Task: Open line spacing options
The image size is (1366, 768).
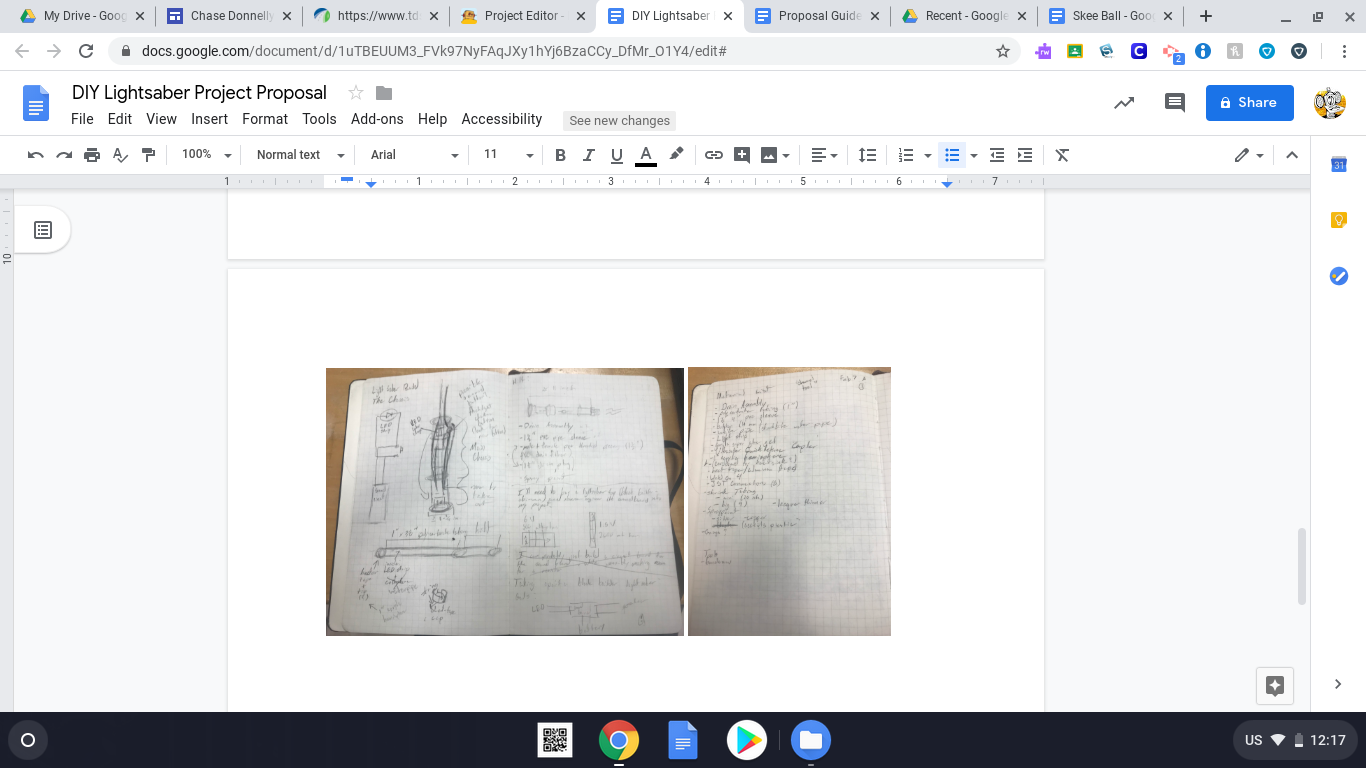Action: point(867,155)
